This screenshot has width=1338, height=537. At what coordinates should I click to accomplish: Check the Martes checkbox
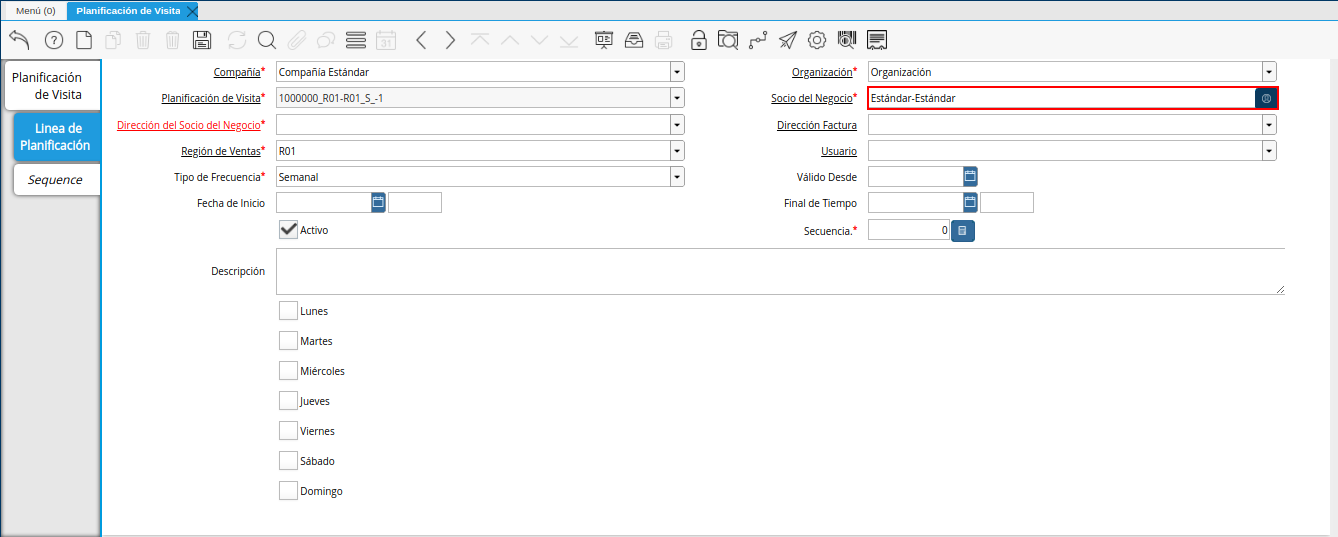pos(288,340)
